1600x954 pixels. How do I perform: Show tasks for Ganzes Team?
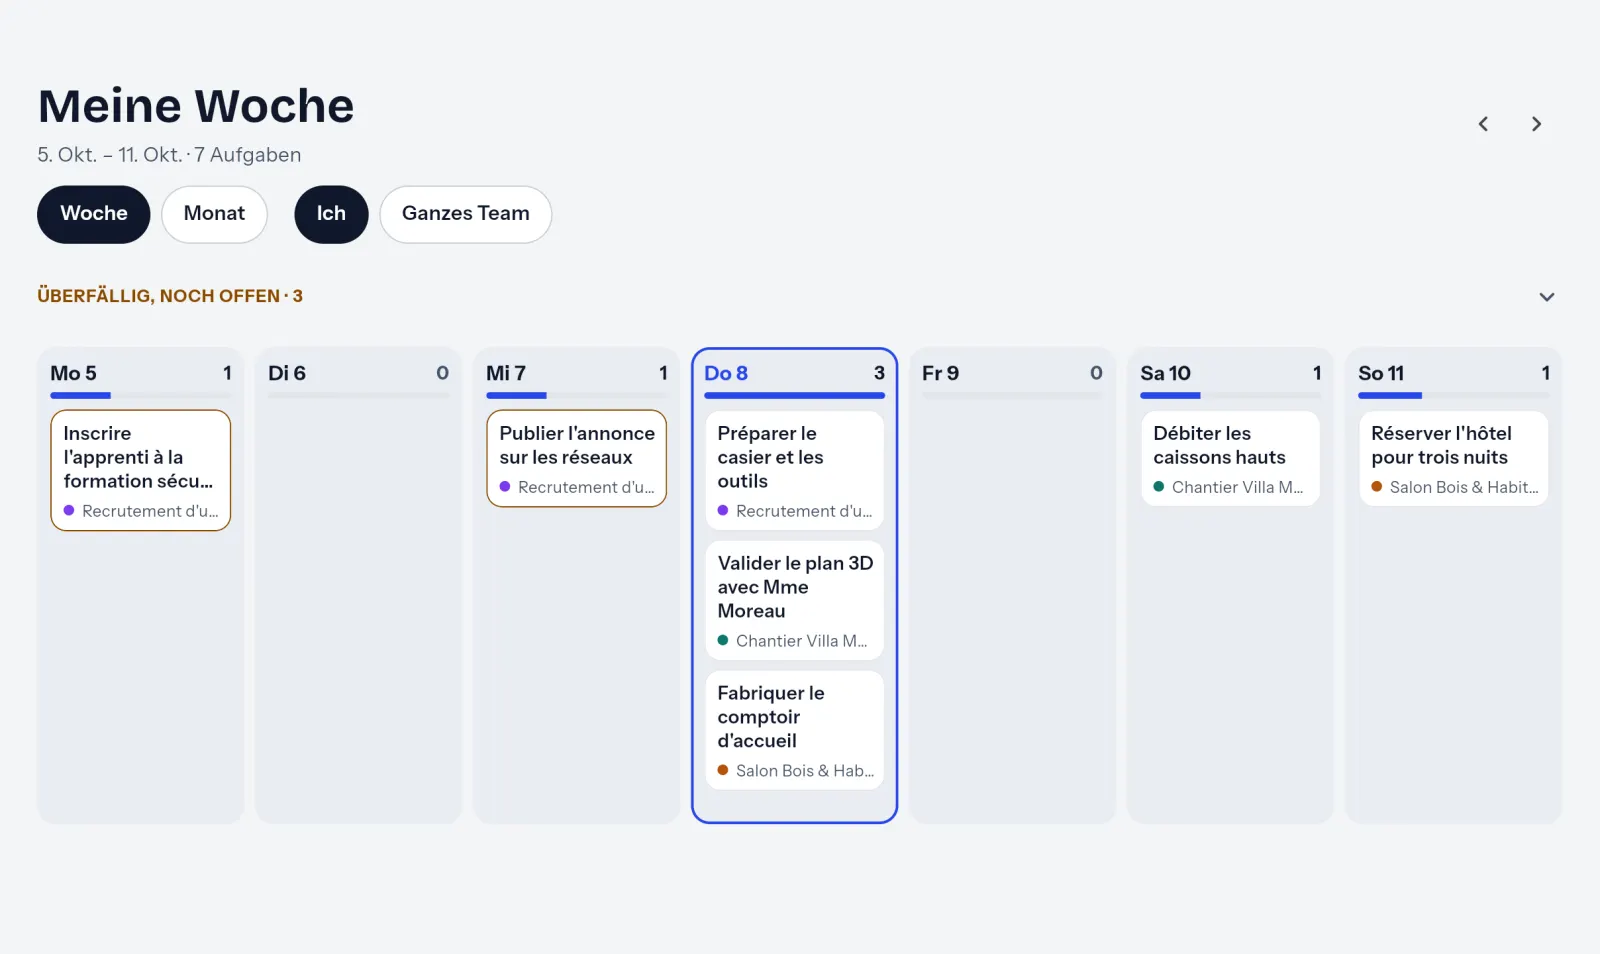[466, 214]
